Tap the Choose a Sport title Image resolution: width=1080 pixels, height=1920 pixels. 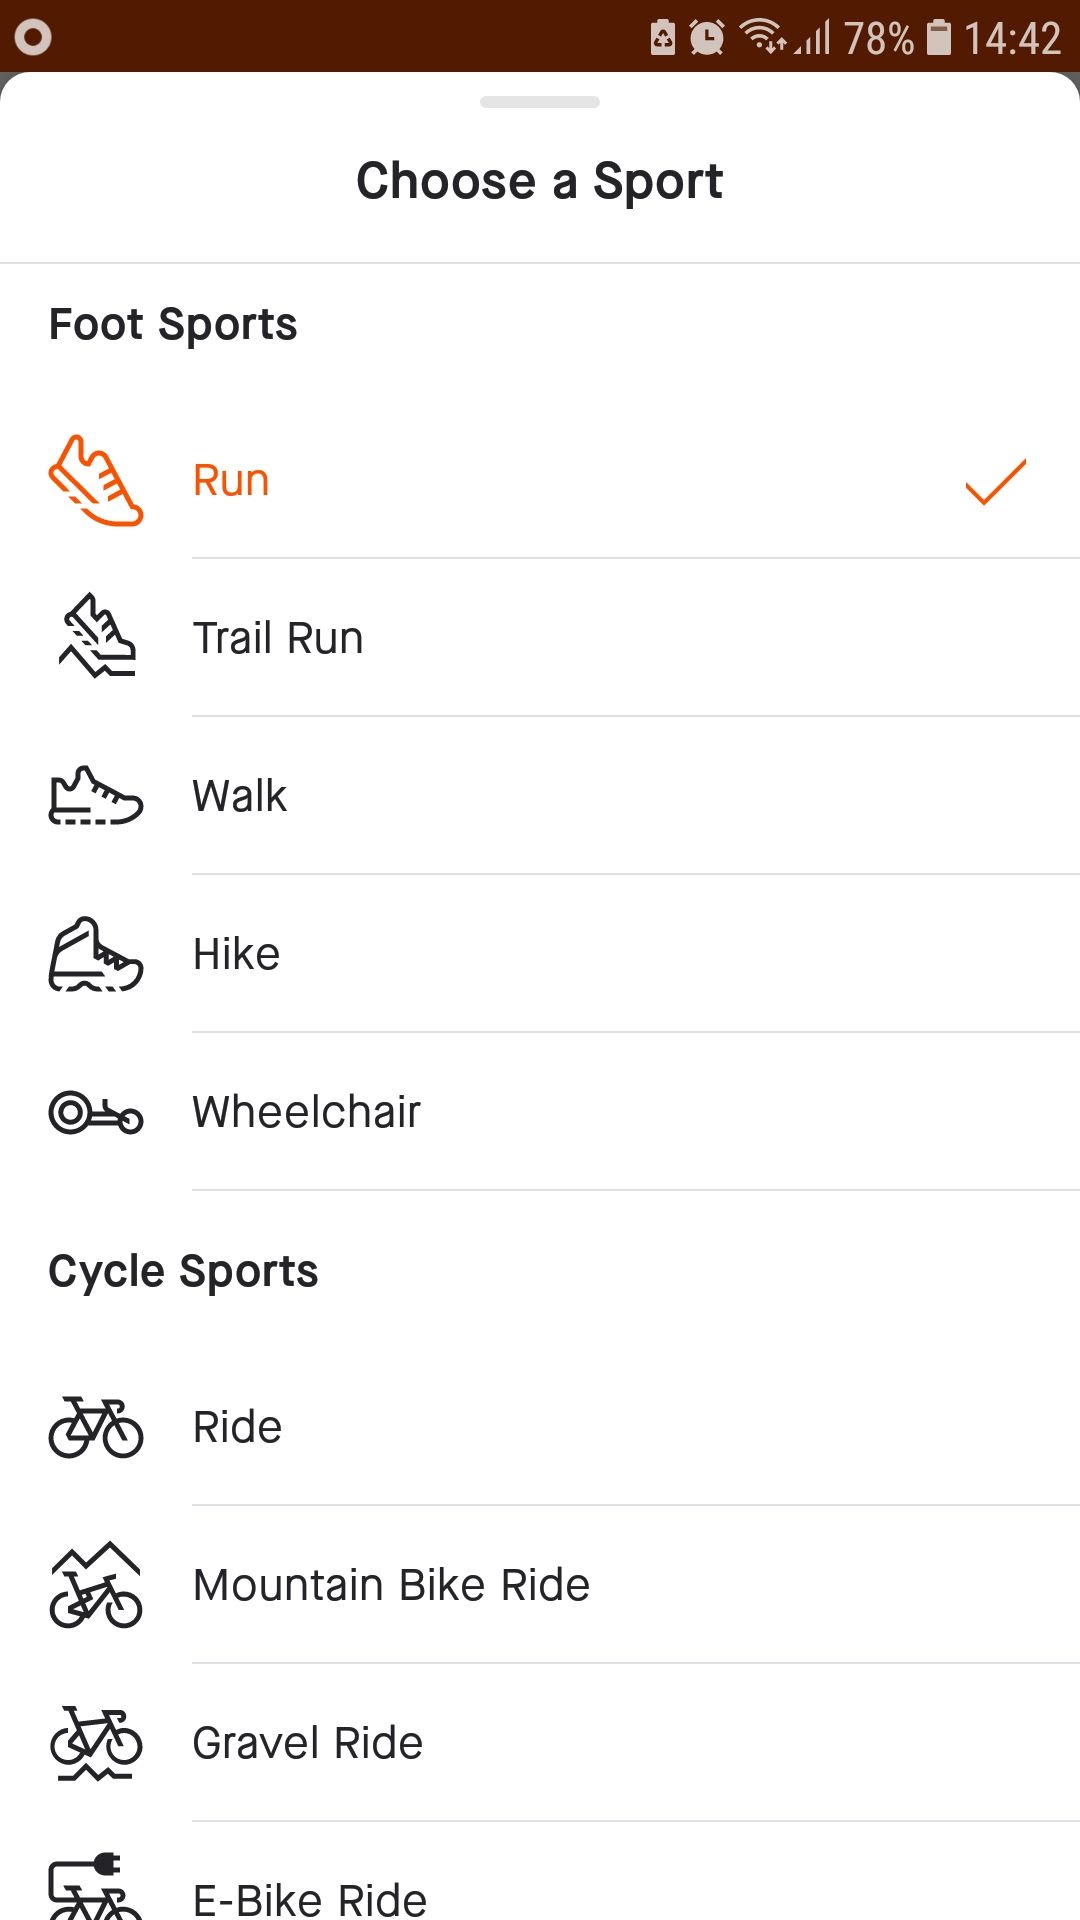tap(540, 180)
